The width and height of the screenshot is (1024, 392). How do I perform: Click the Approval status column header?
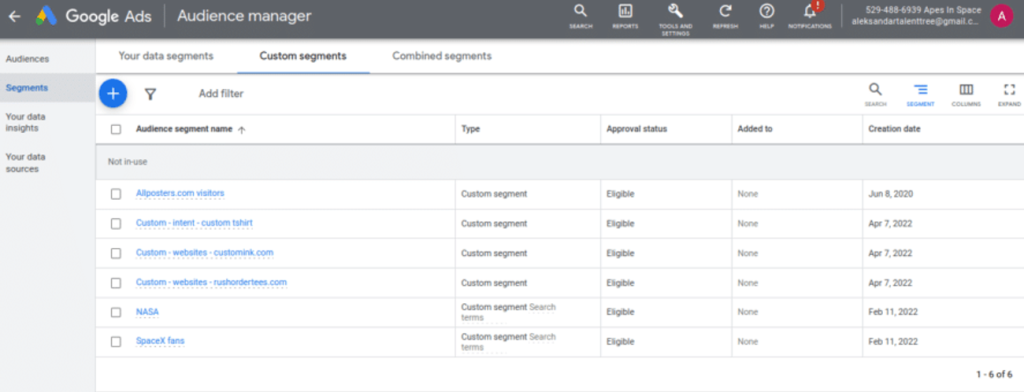point(636,129)
